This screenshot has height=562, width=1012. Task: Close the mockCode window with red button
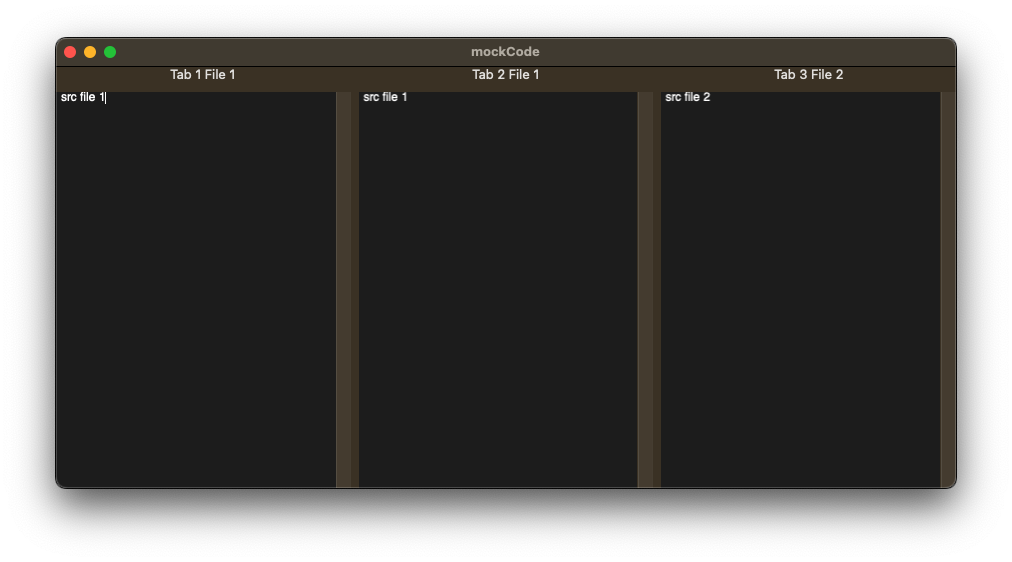70,52
